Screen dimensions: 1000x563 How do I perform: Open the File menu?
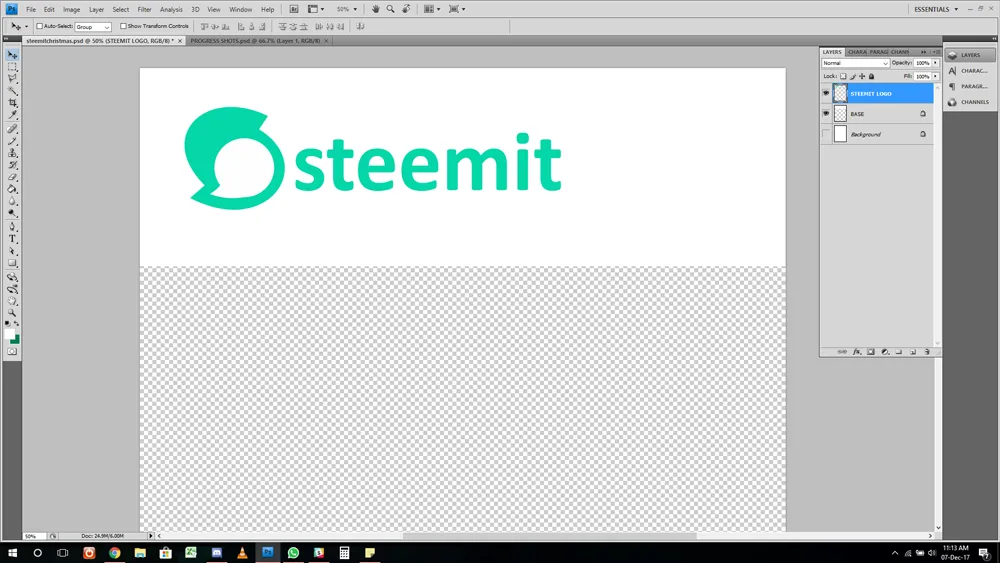(31, 10)
